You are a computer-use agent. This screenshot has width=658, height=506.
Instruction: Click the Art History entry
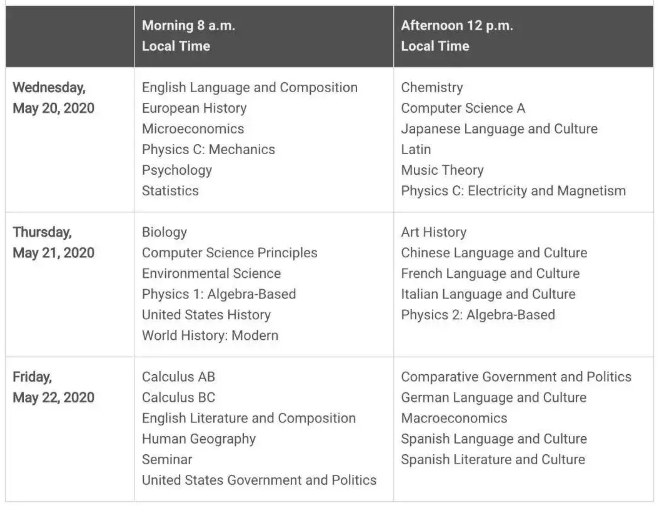pos(433,232)
